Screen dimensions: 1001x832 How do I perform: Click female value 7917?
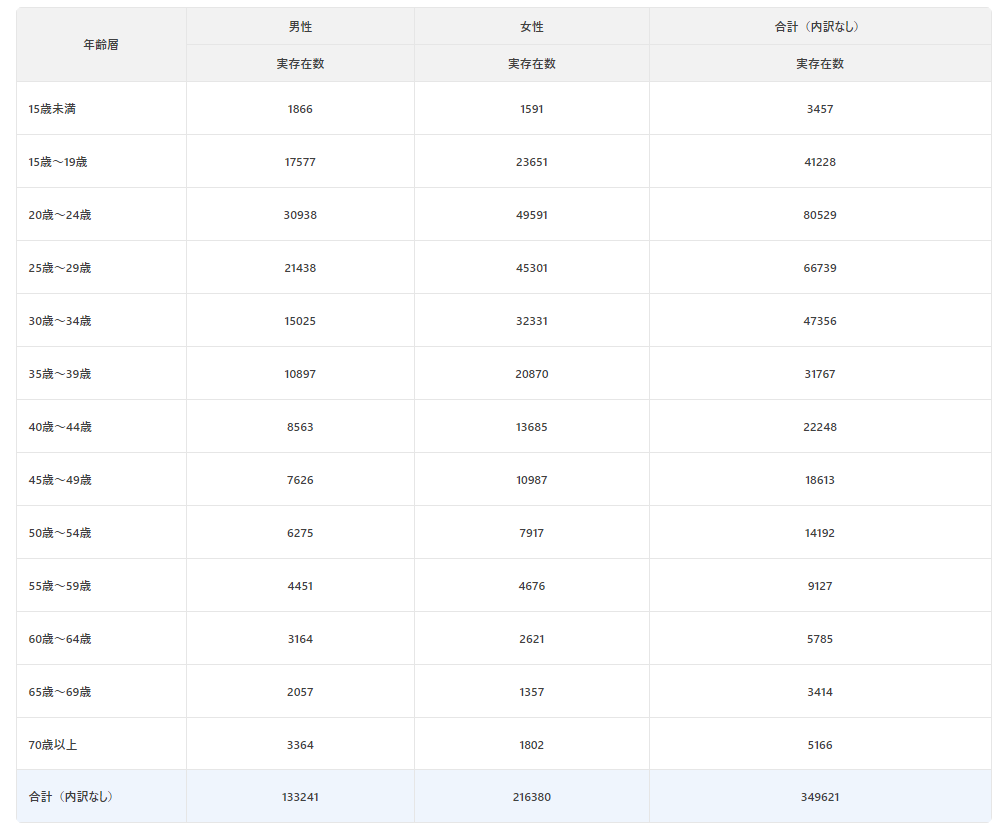(532, 533)
